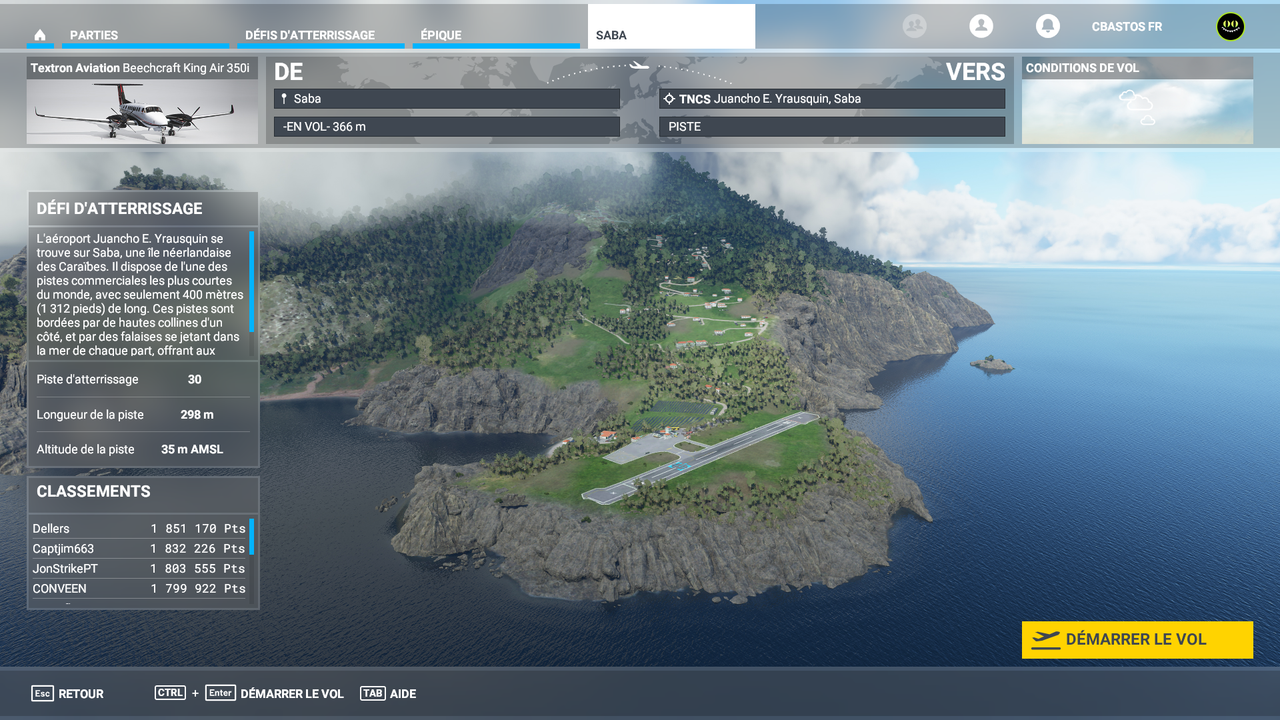This screenshot has height=720, width=1280.
Task: Open the TNCS Juancho E. Yrausquin destination selector
Action: [x=832, y=98]
